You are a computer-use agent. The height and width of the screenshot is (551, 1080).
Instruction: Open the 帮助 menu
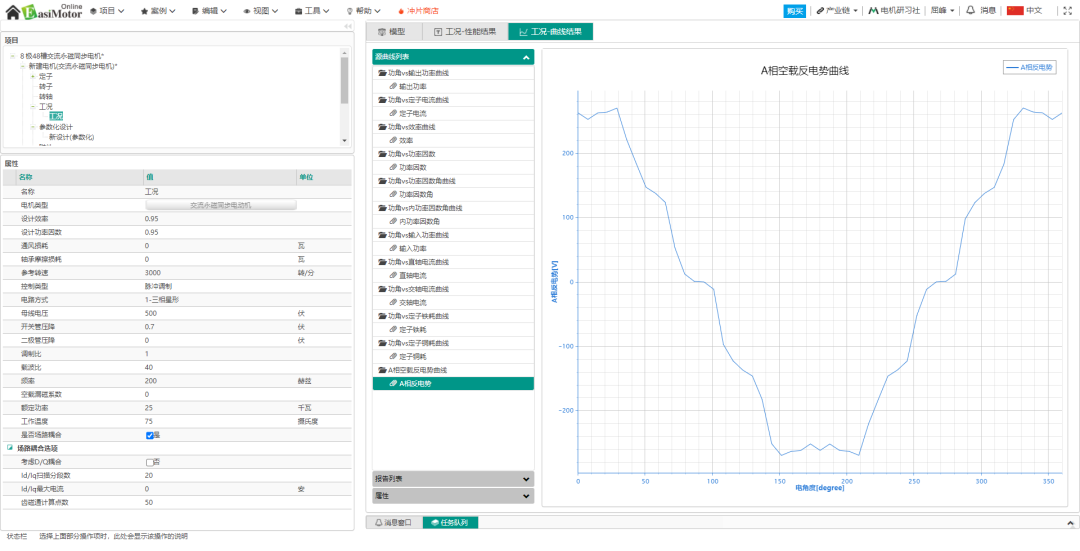363,11
